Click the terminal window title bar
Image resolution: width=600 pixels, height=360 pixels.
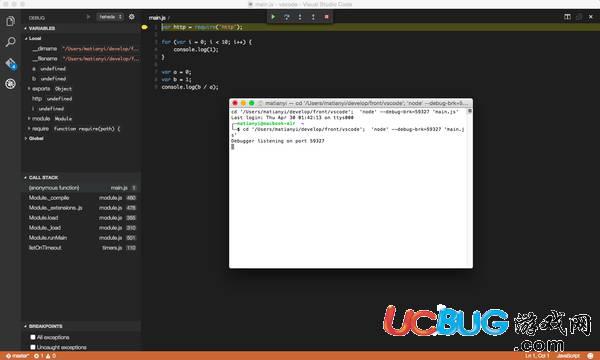tap(351, 103)
